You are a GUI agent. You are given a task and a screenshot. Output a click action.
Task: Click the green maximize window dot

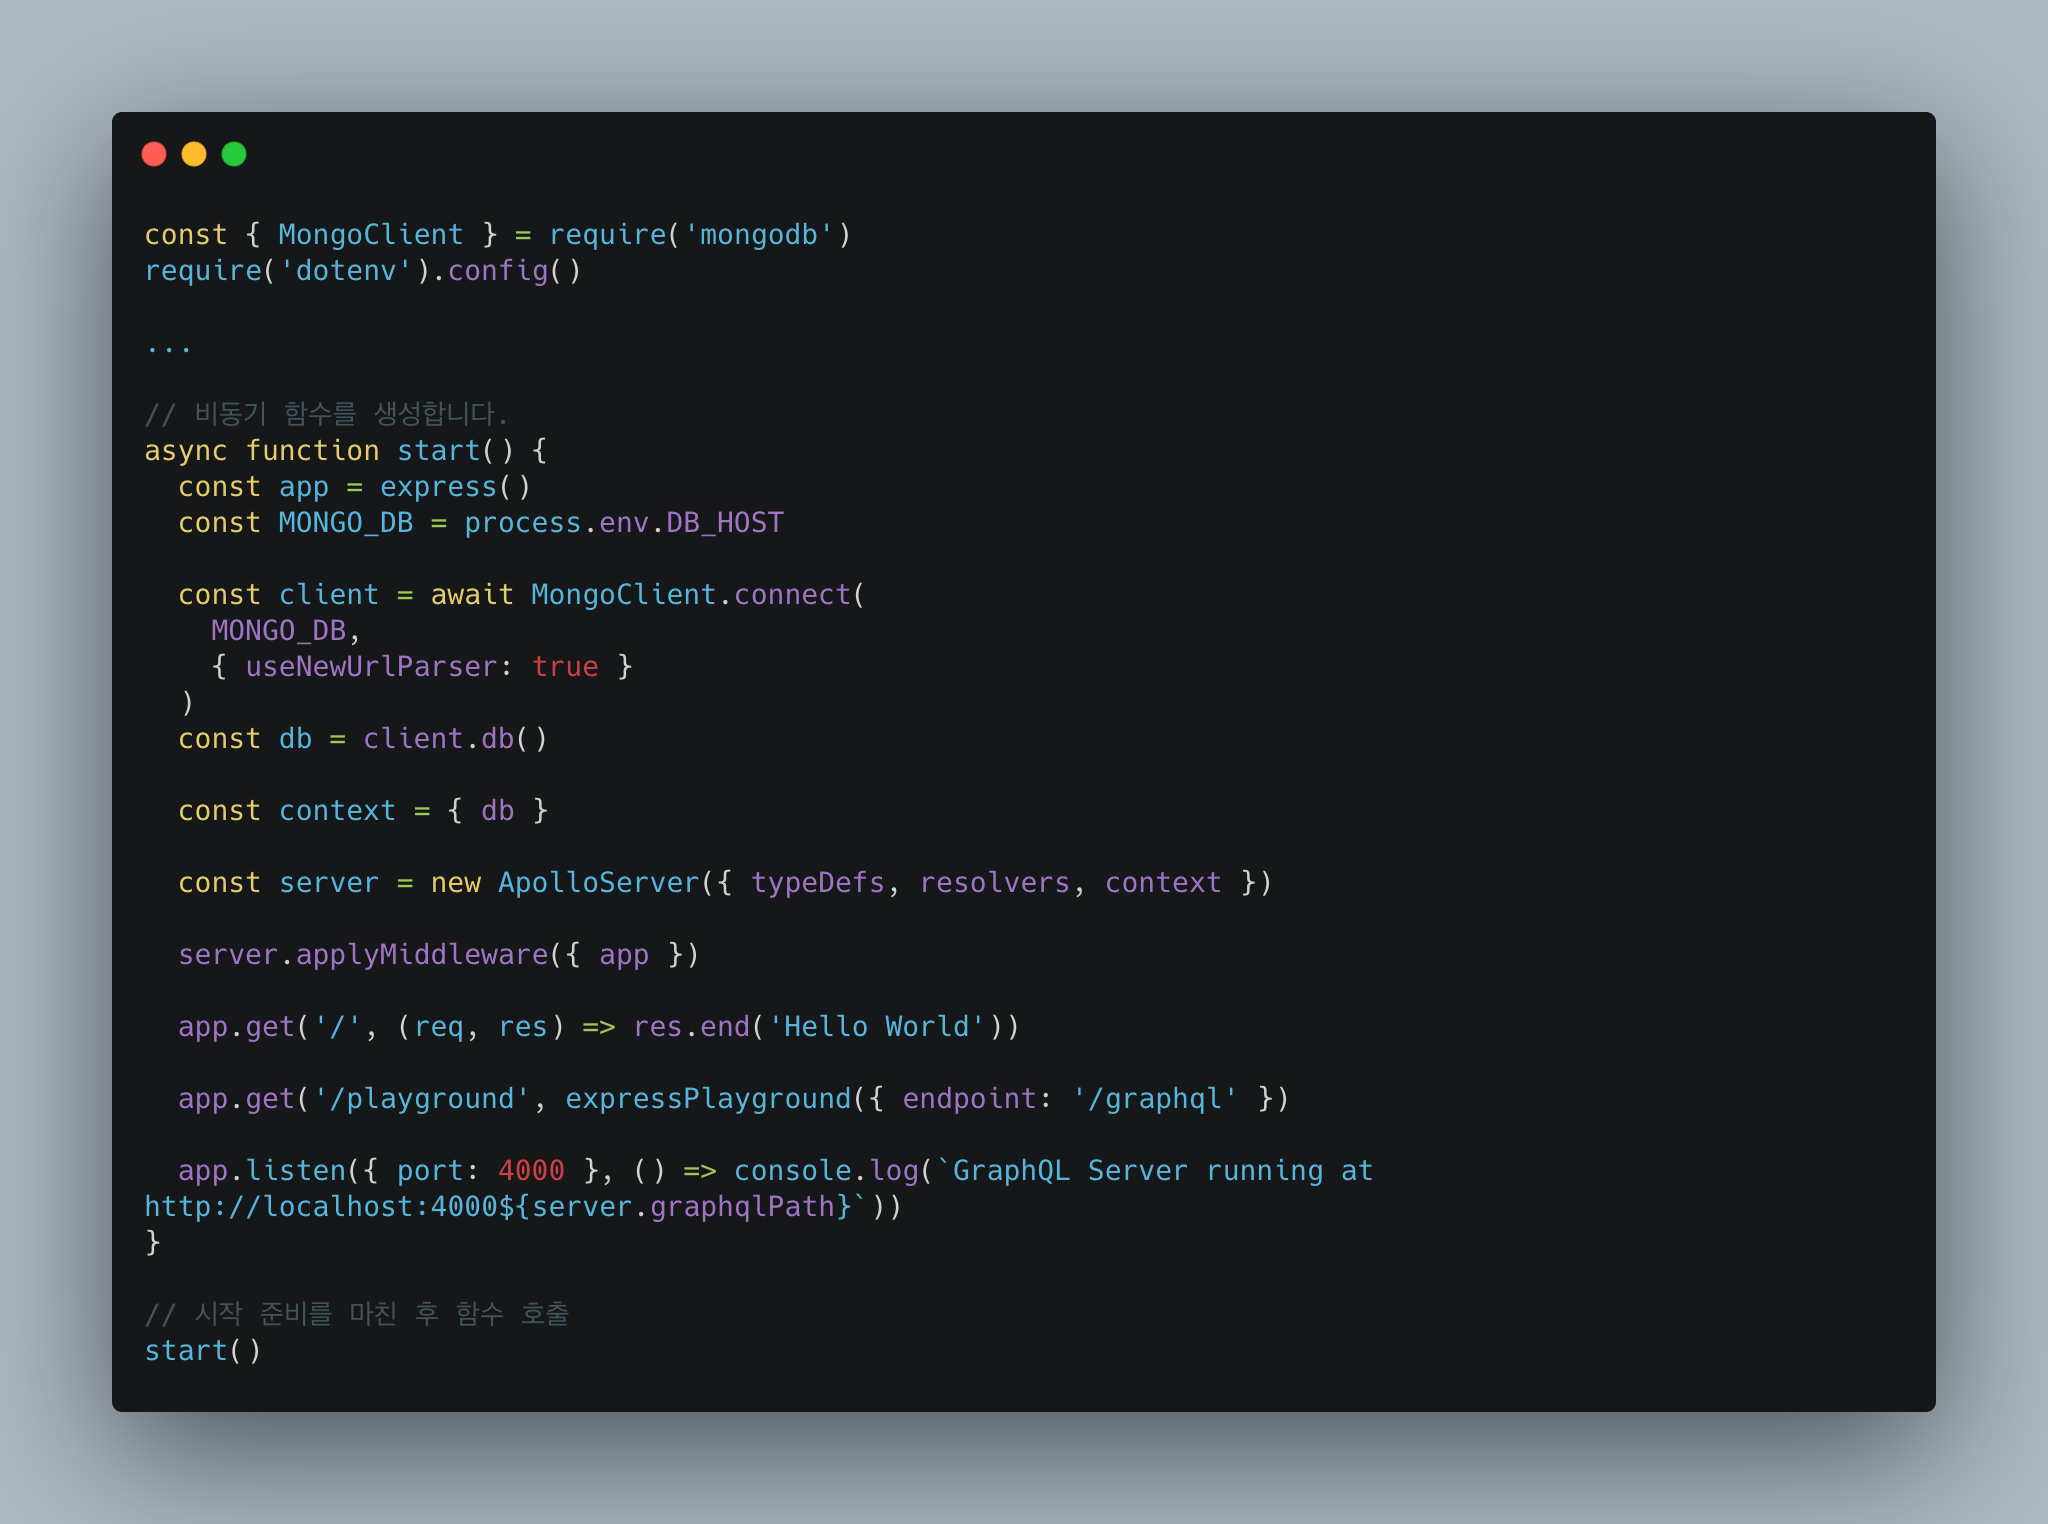click(234, 154)
